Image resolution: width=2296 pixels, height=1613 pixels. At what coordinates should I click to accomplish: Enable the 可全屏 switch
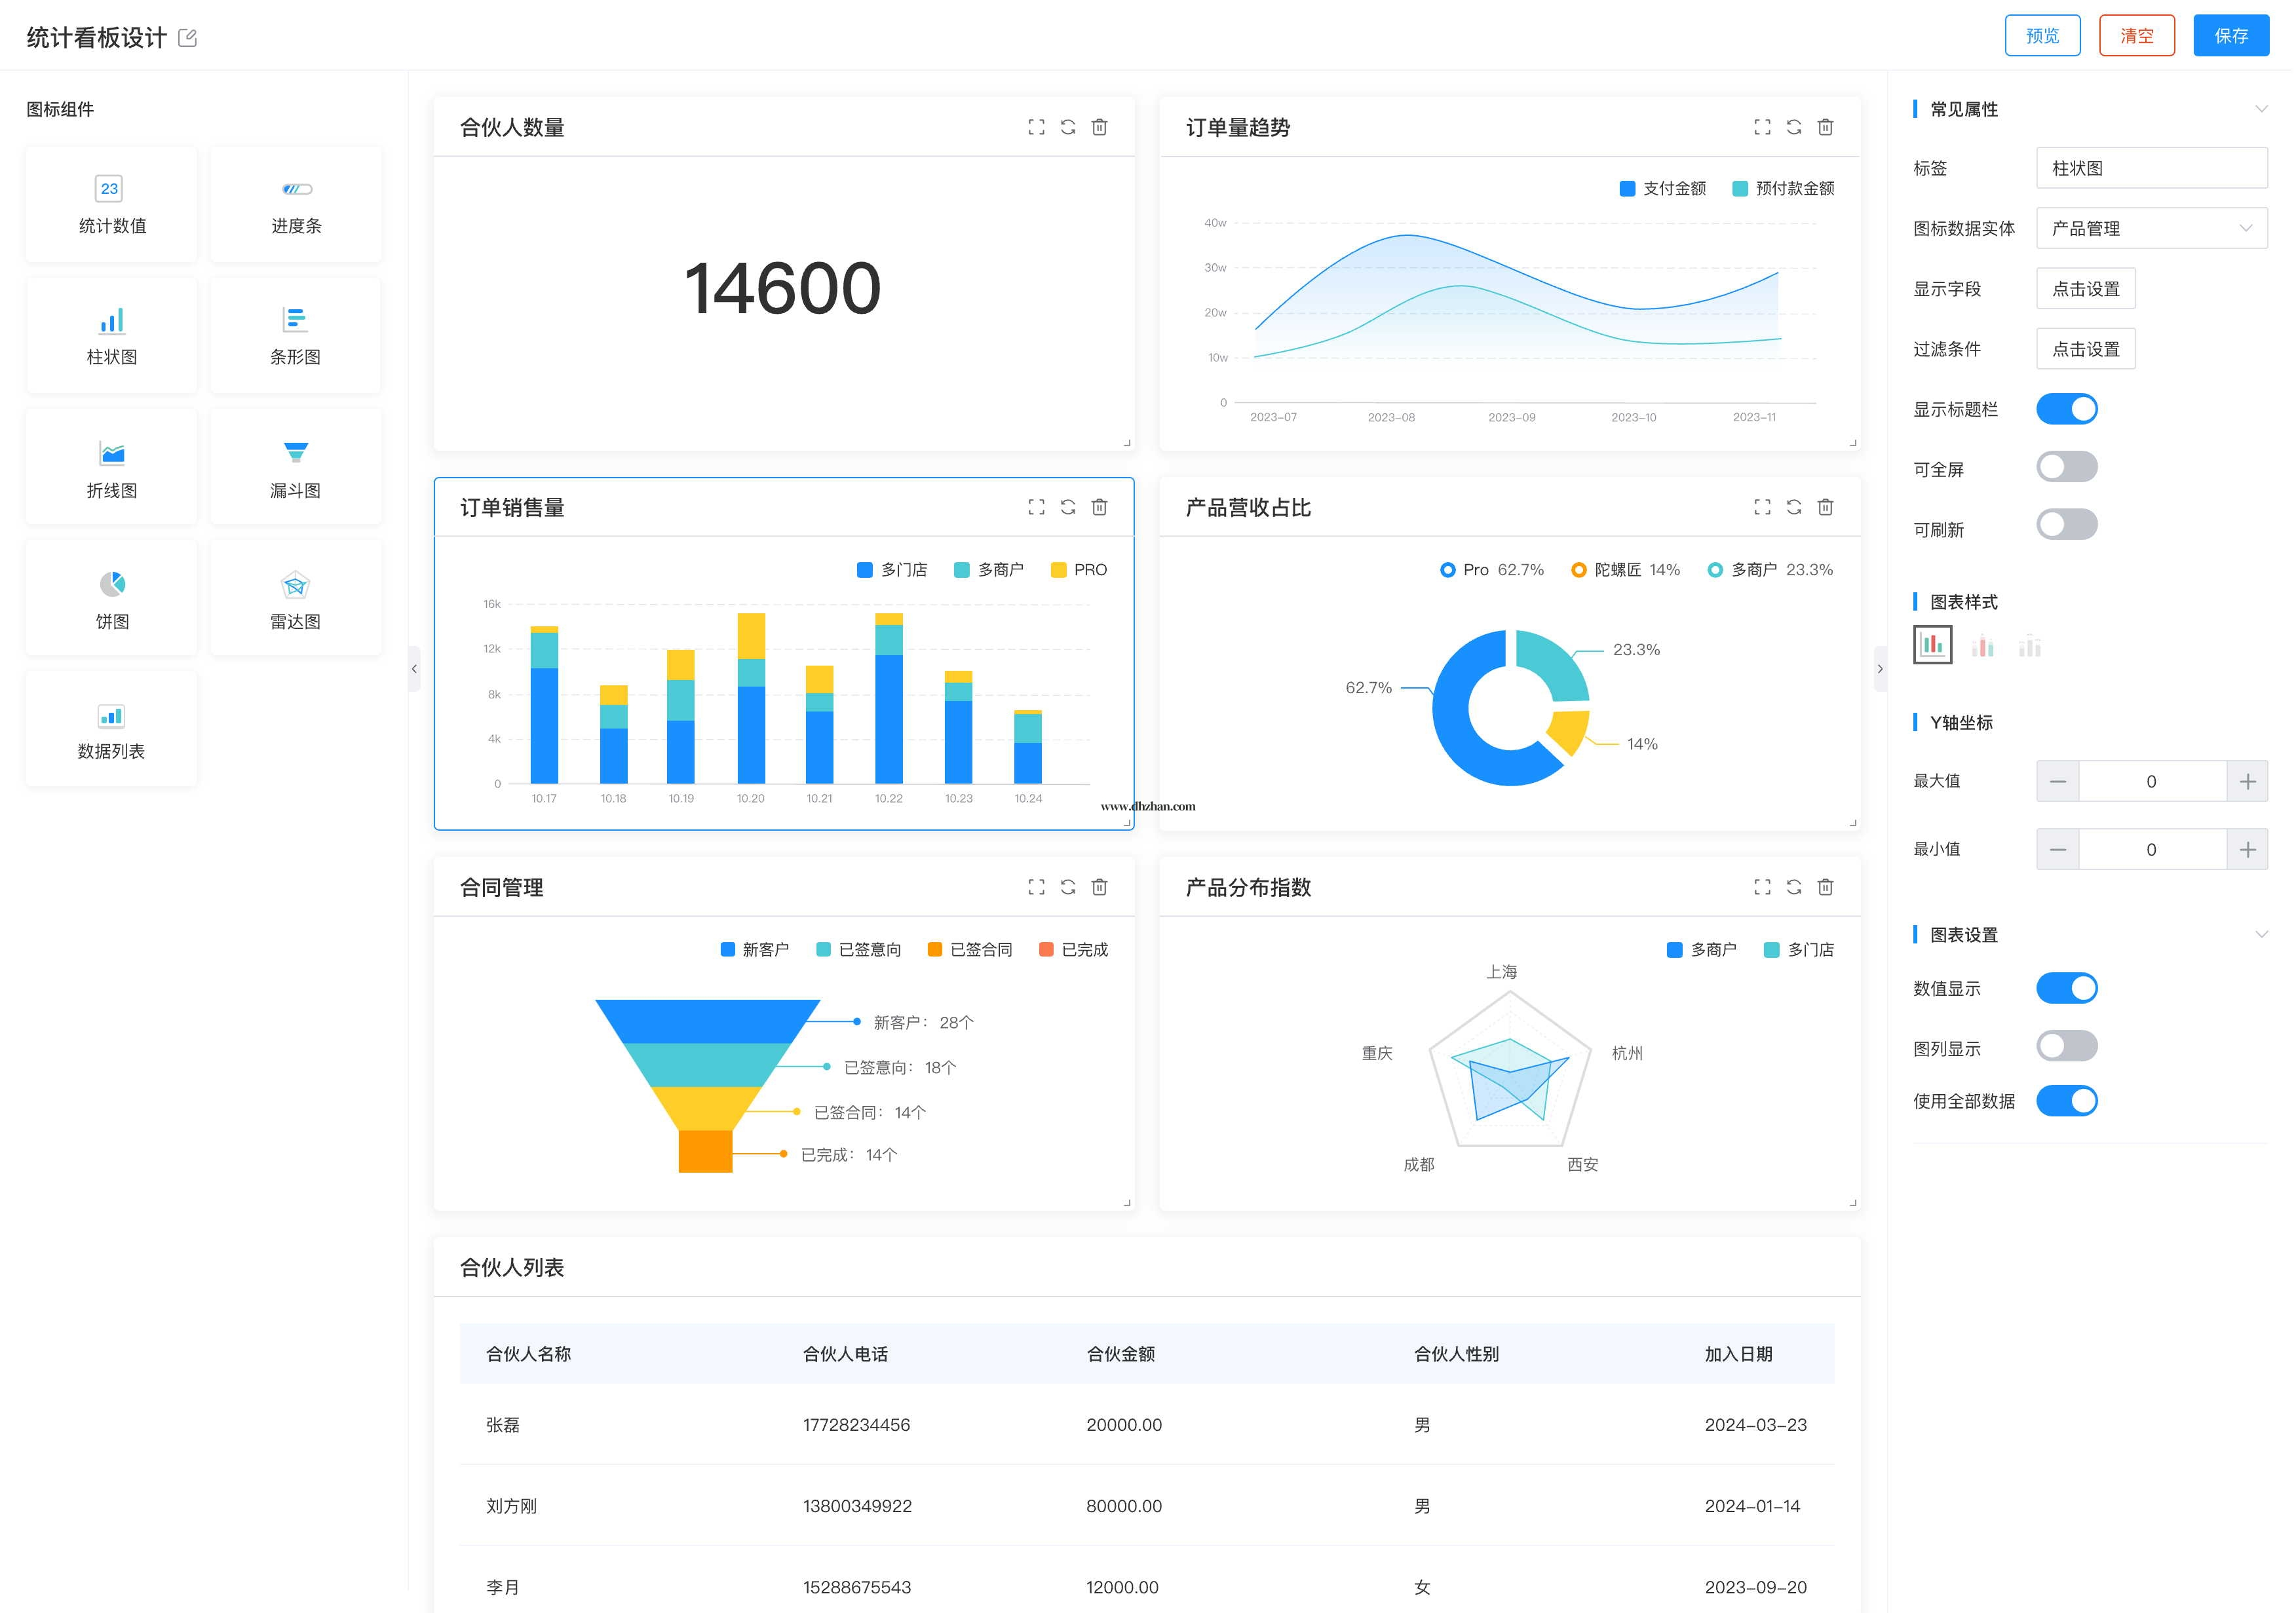click(2066, 467)
